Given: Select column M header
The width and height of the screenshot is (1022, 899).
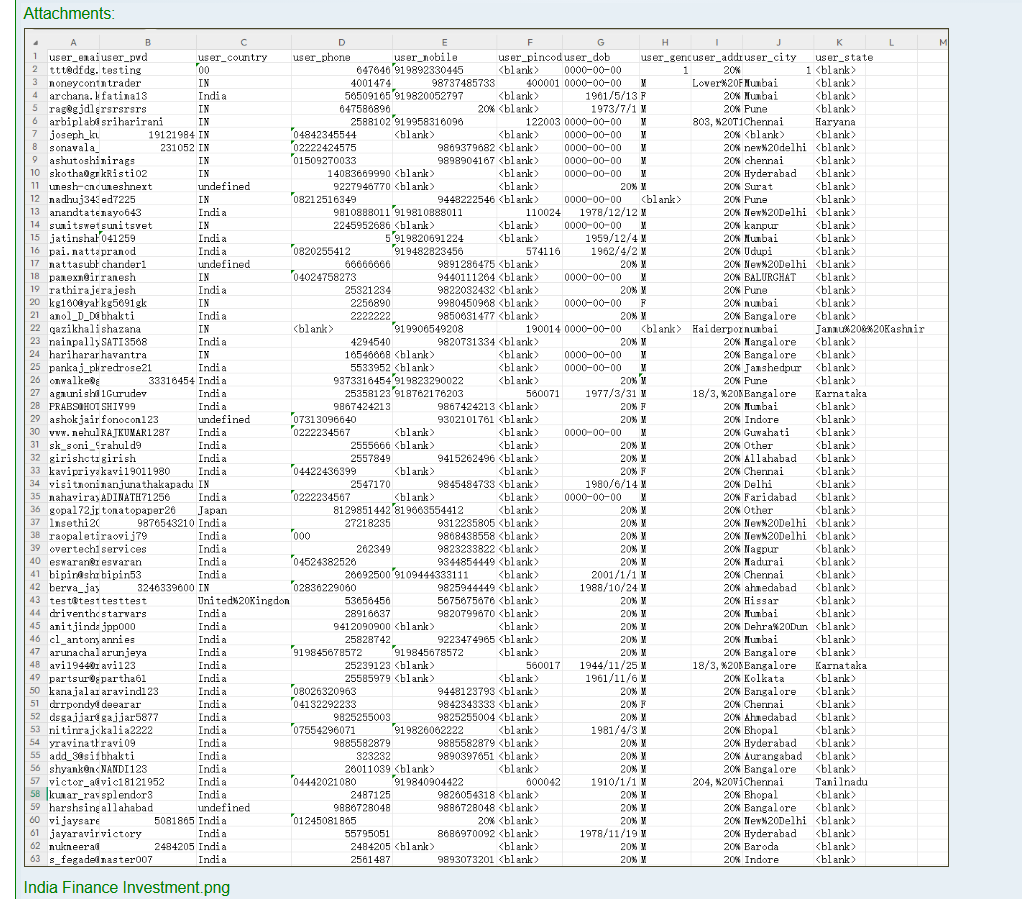Looking at the screenshot, I should tap(942, 43).
